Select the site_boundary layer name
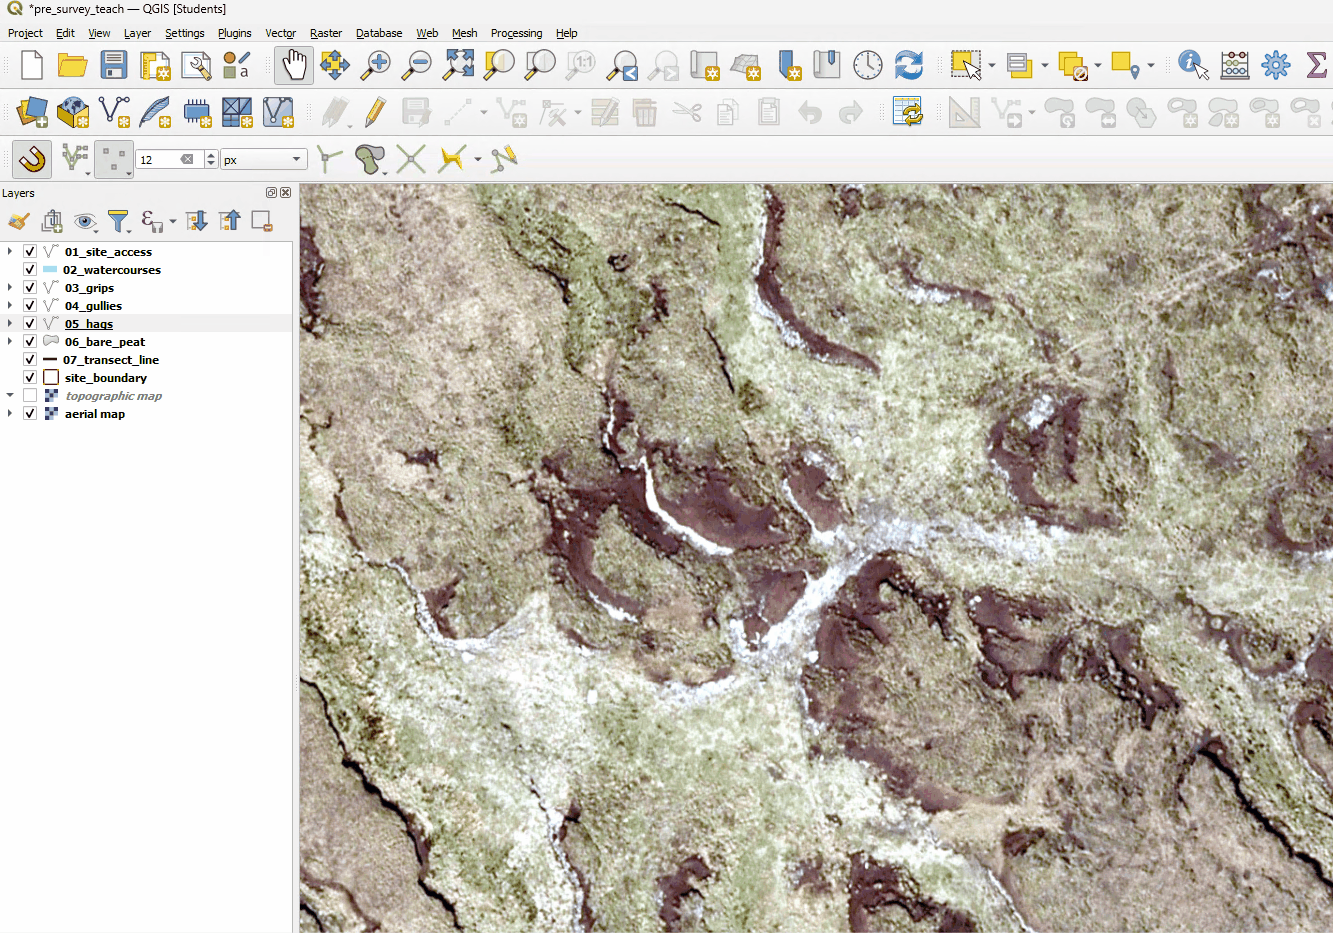The height and width of the screenshot is (933, 1333). 106,378
